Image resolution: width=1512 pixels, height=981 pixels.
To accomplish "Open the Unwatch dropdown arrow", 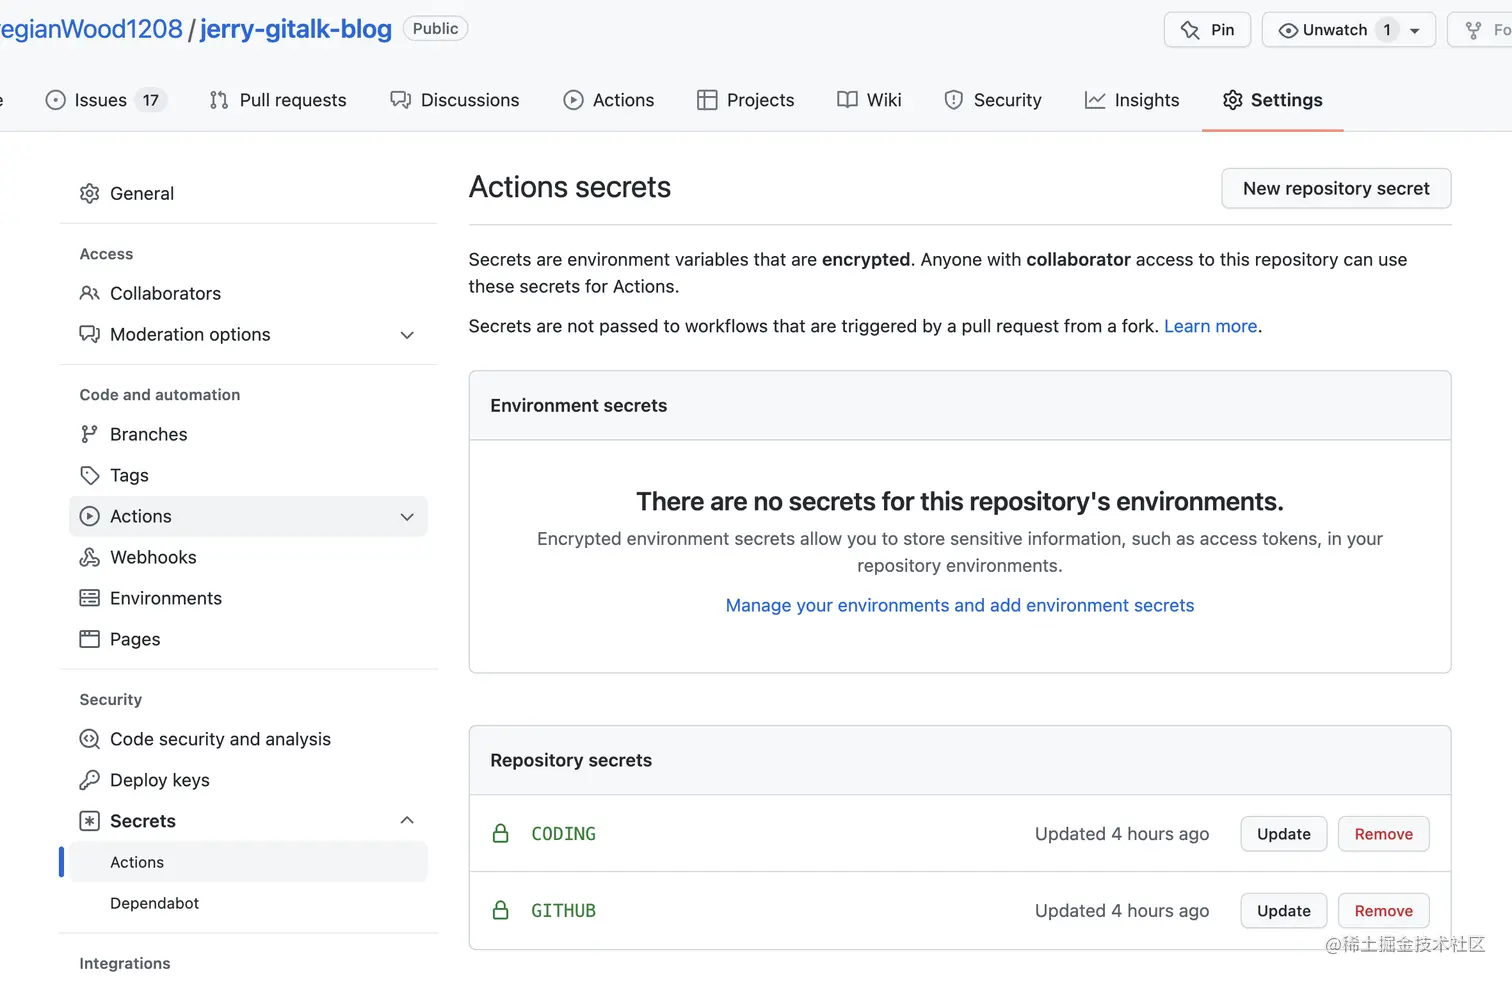I will [1414, 31].
